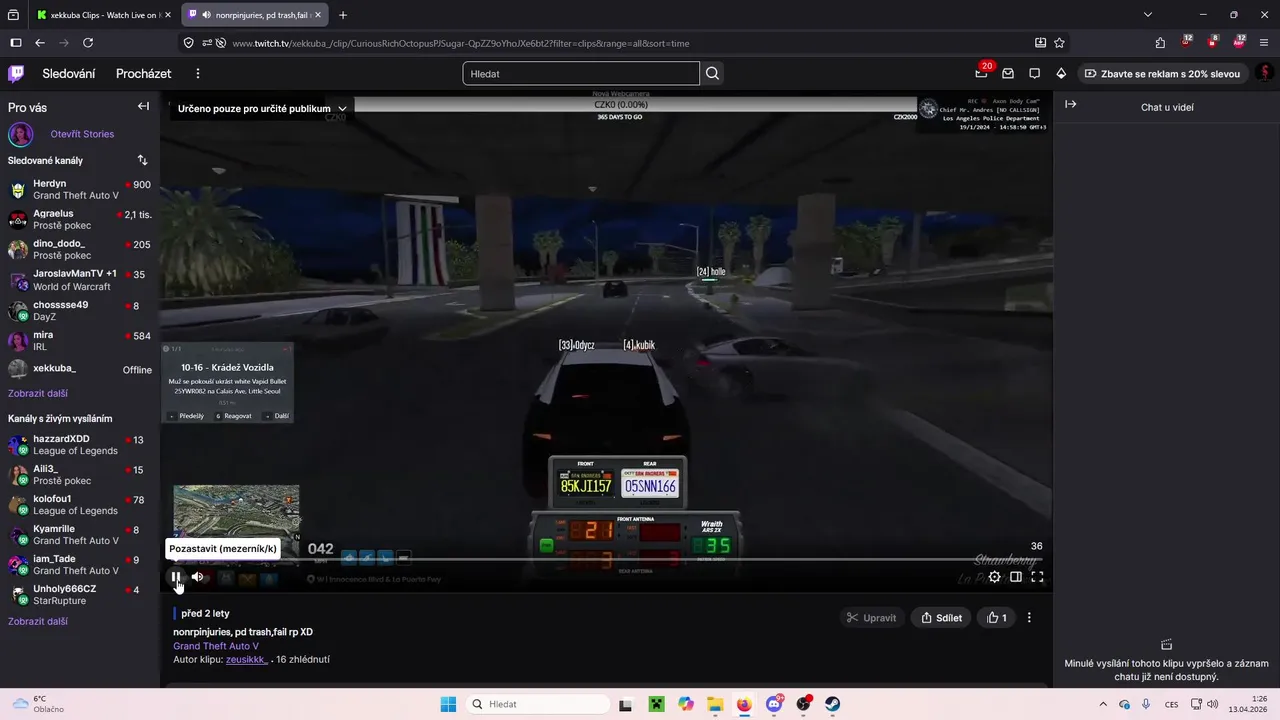Open offline xekkuba_ channel in sidebar
The height and width of the screenshot is (720, 1280).
coord(80,369)
